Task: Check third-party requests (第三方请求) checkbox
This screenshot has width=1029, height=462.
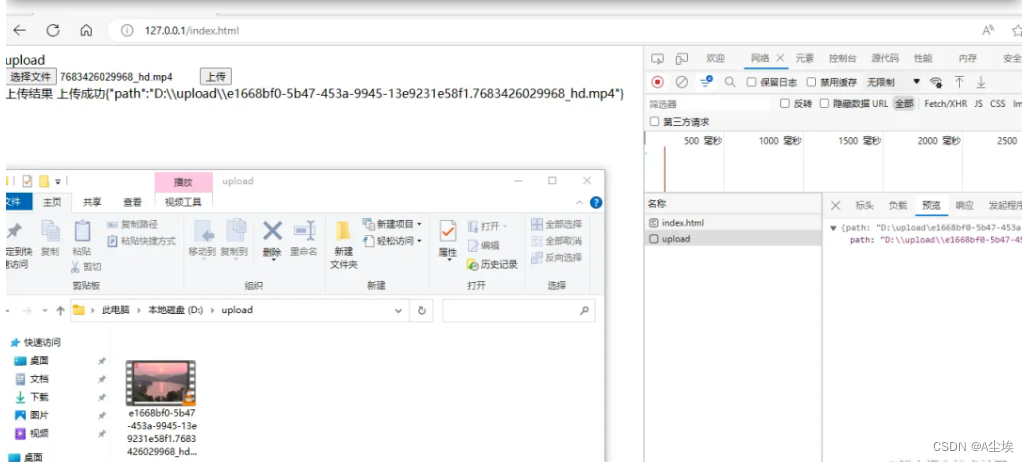Action: point(654,121)
